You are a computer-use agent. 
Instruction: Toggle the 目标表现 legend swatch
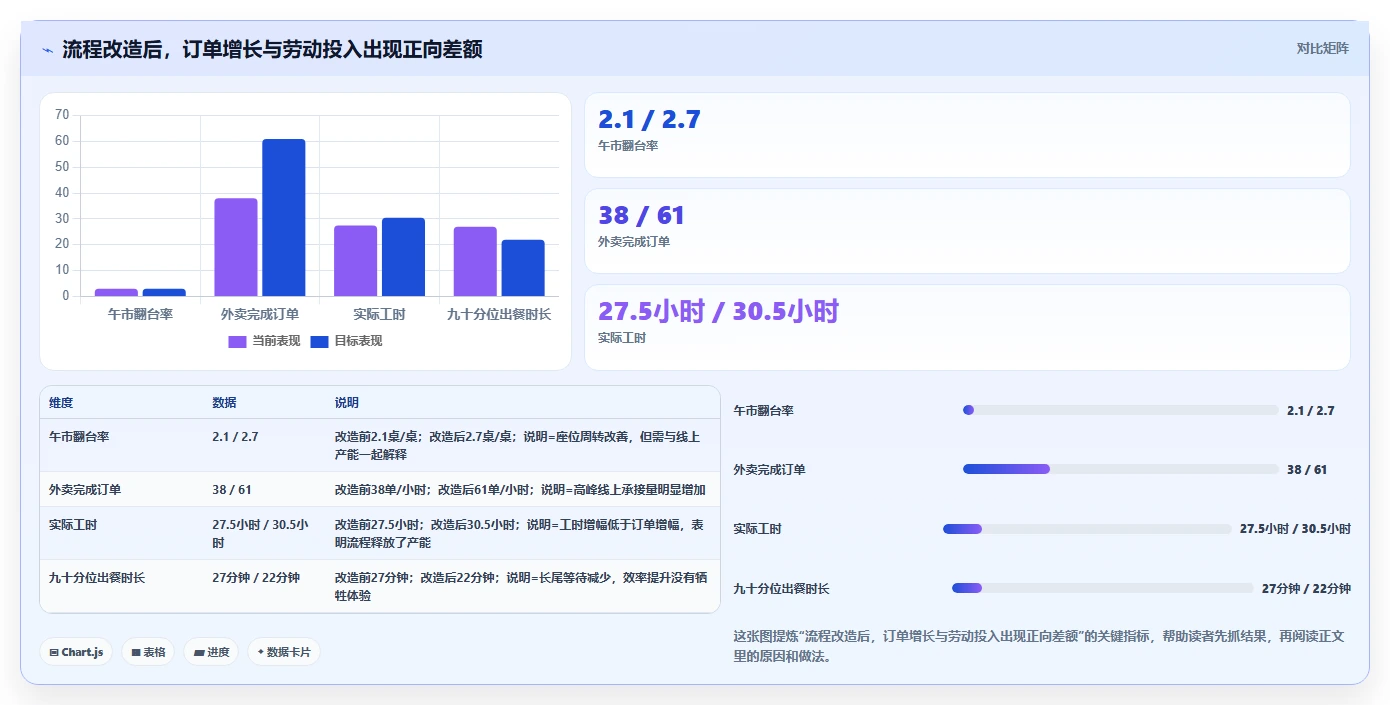click(x=319, y=341)
